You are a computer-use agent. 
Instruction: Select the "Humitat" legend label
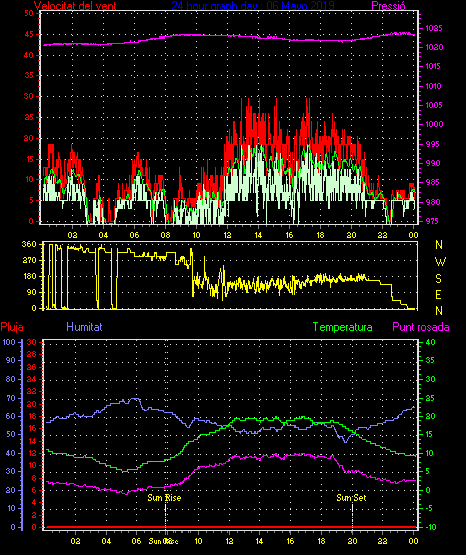coord(84,327)
